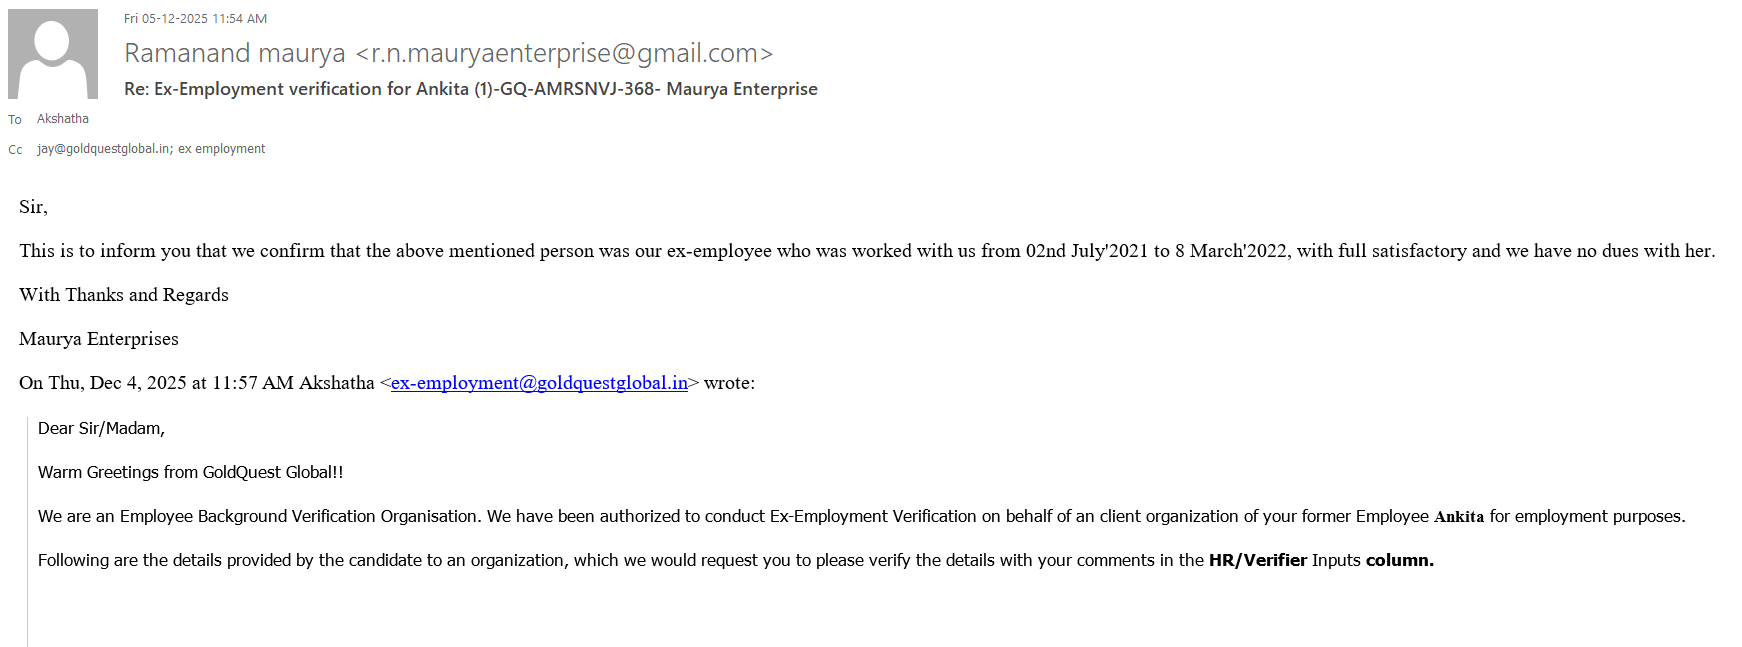
Task: Click the Fri 05-12-2025 timestamp
Action: point(195,19)
